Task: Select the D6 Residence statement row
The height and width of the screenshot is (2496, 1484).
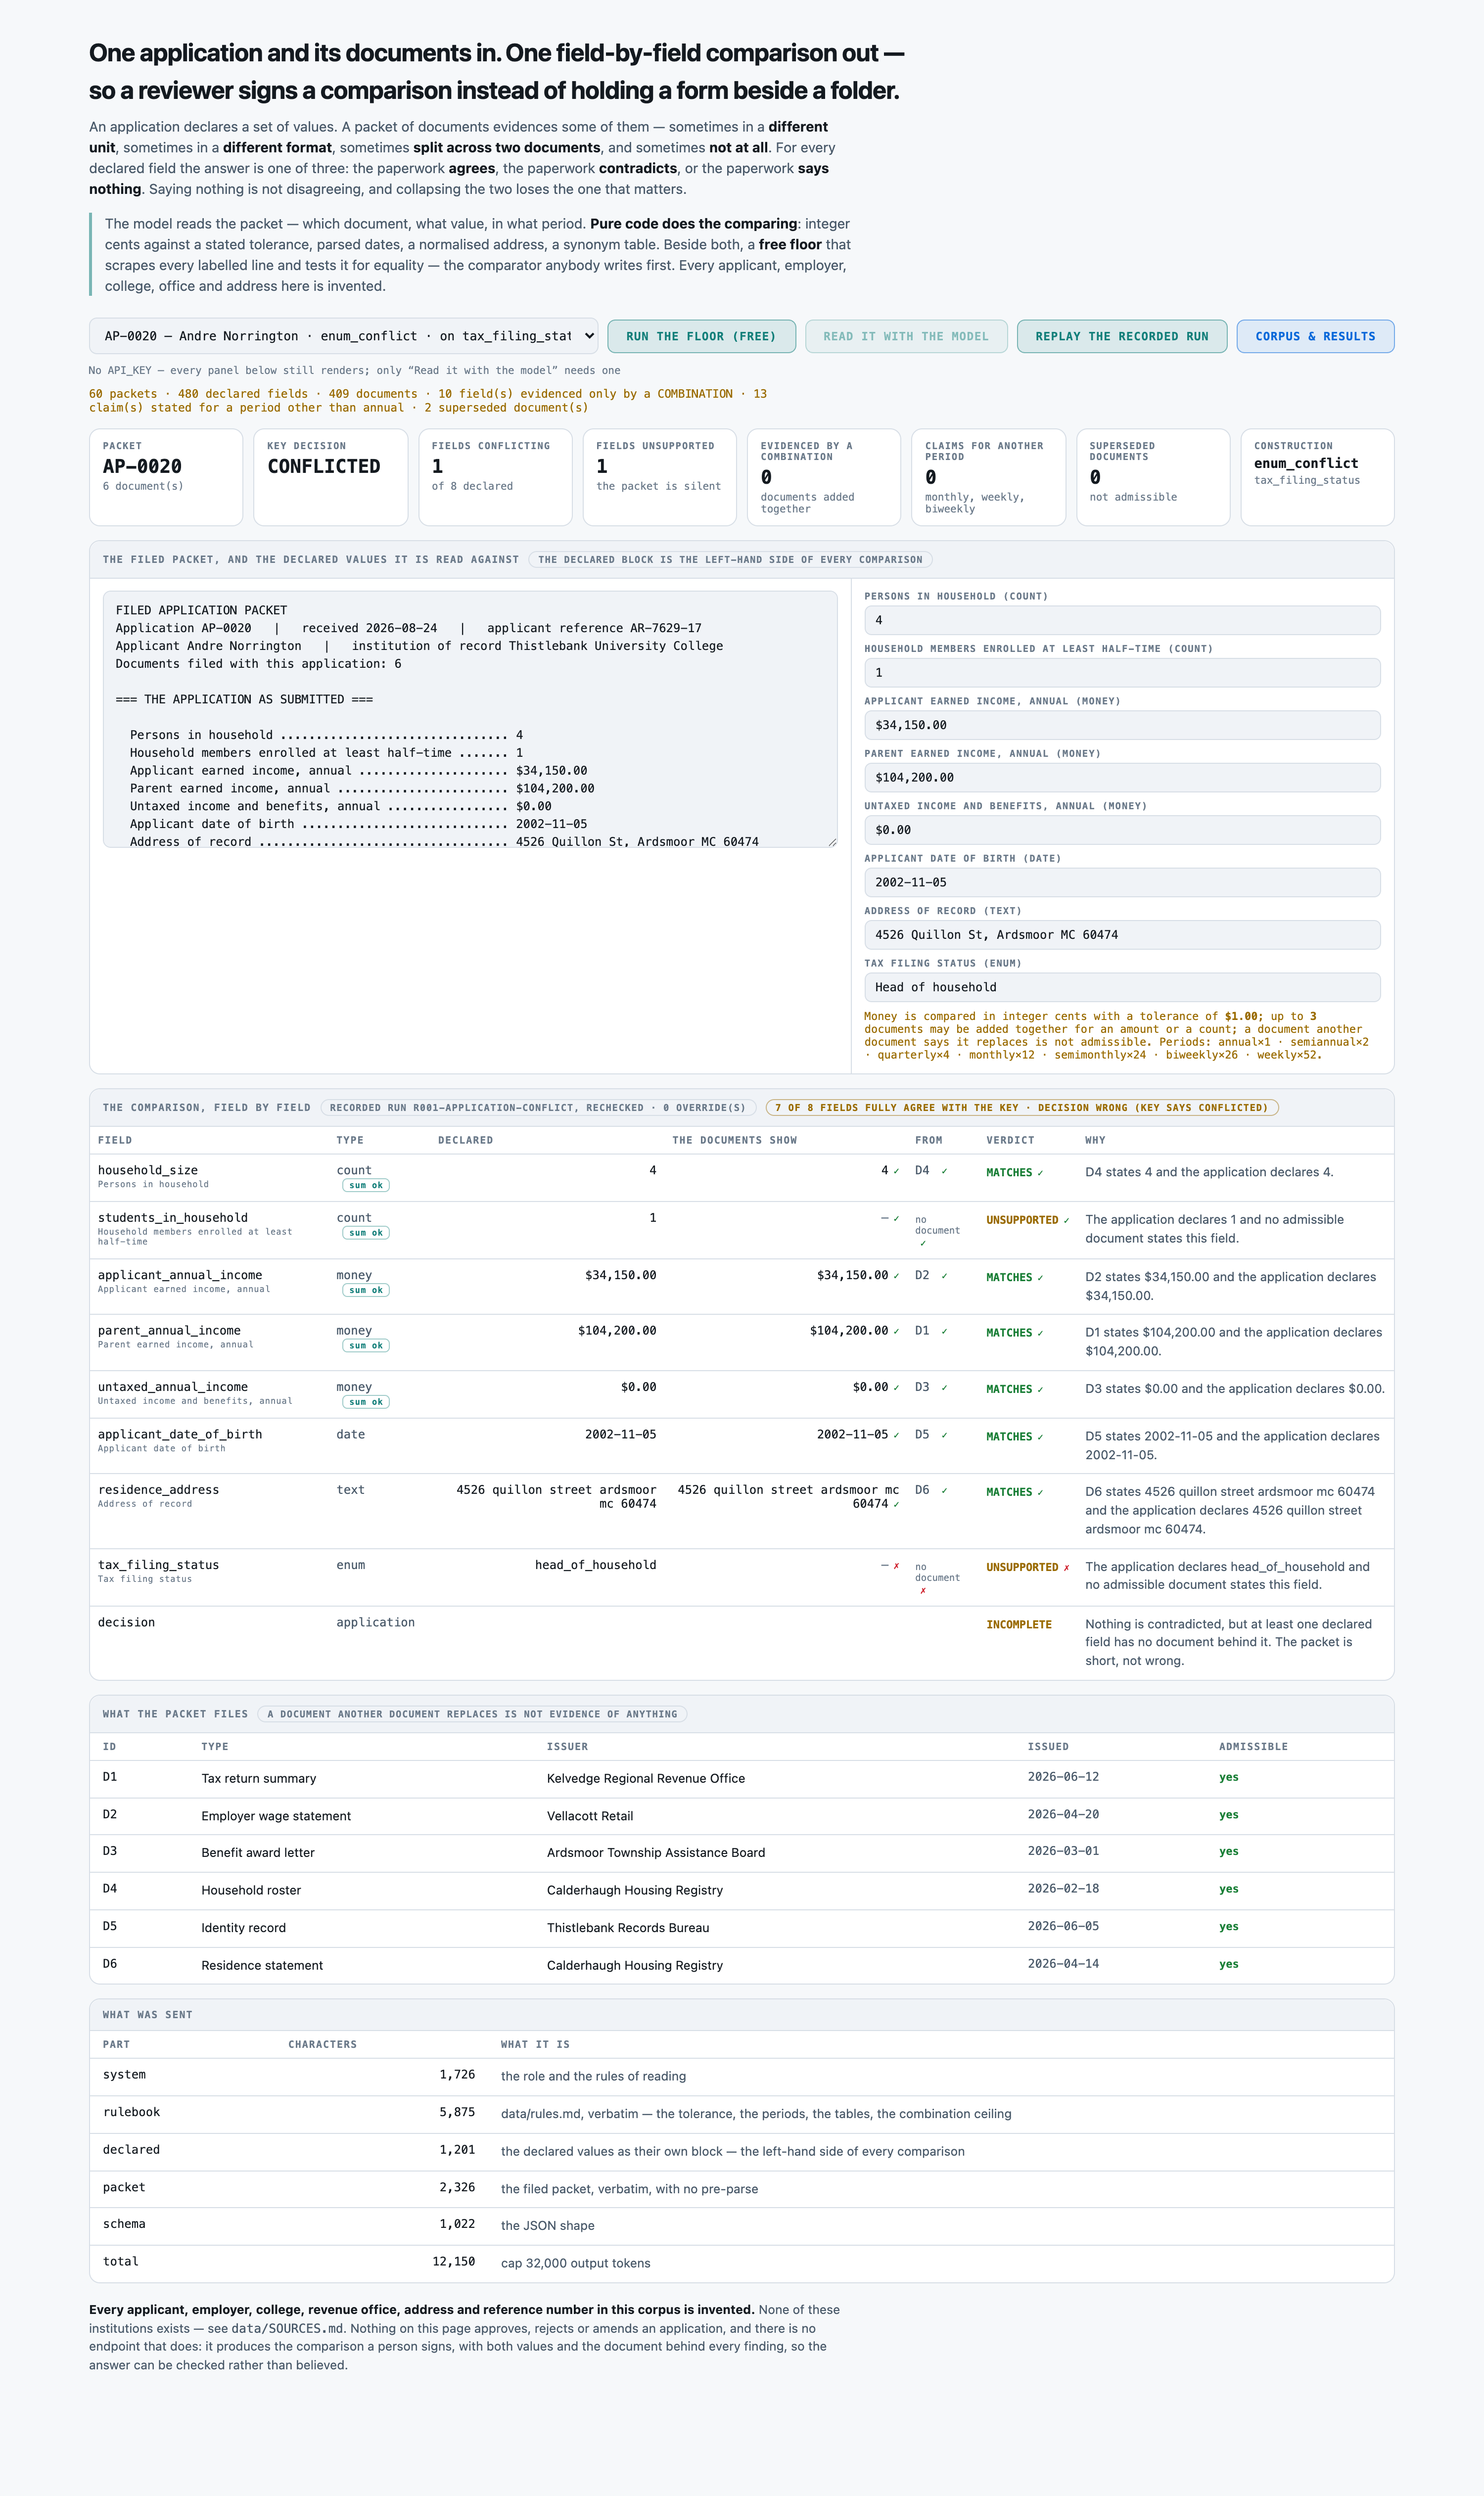Action: pos(741,1965)
